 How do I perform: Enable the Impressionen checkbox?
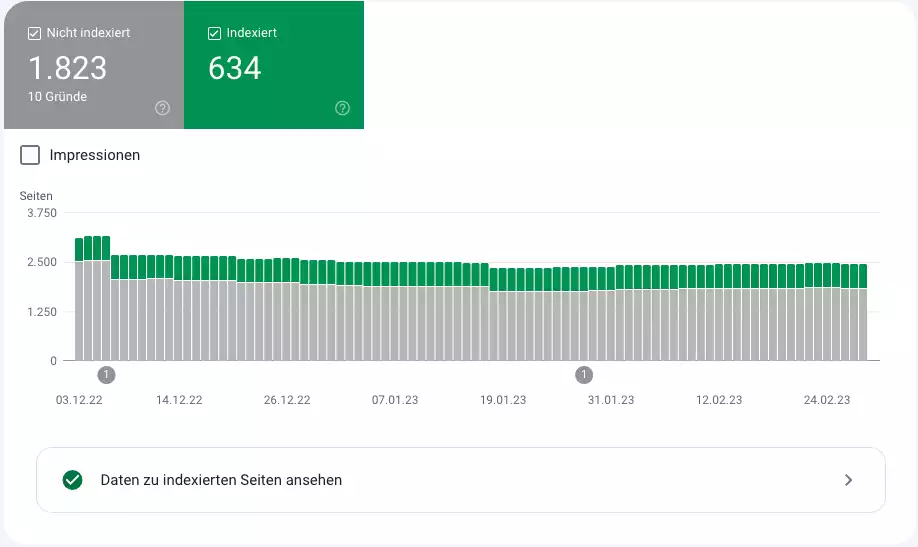click(30, 155)
